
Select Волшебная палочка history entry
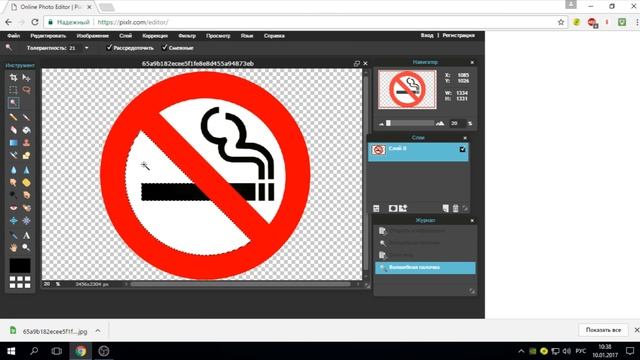425,268
